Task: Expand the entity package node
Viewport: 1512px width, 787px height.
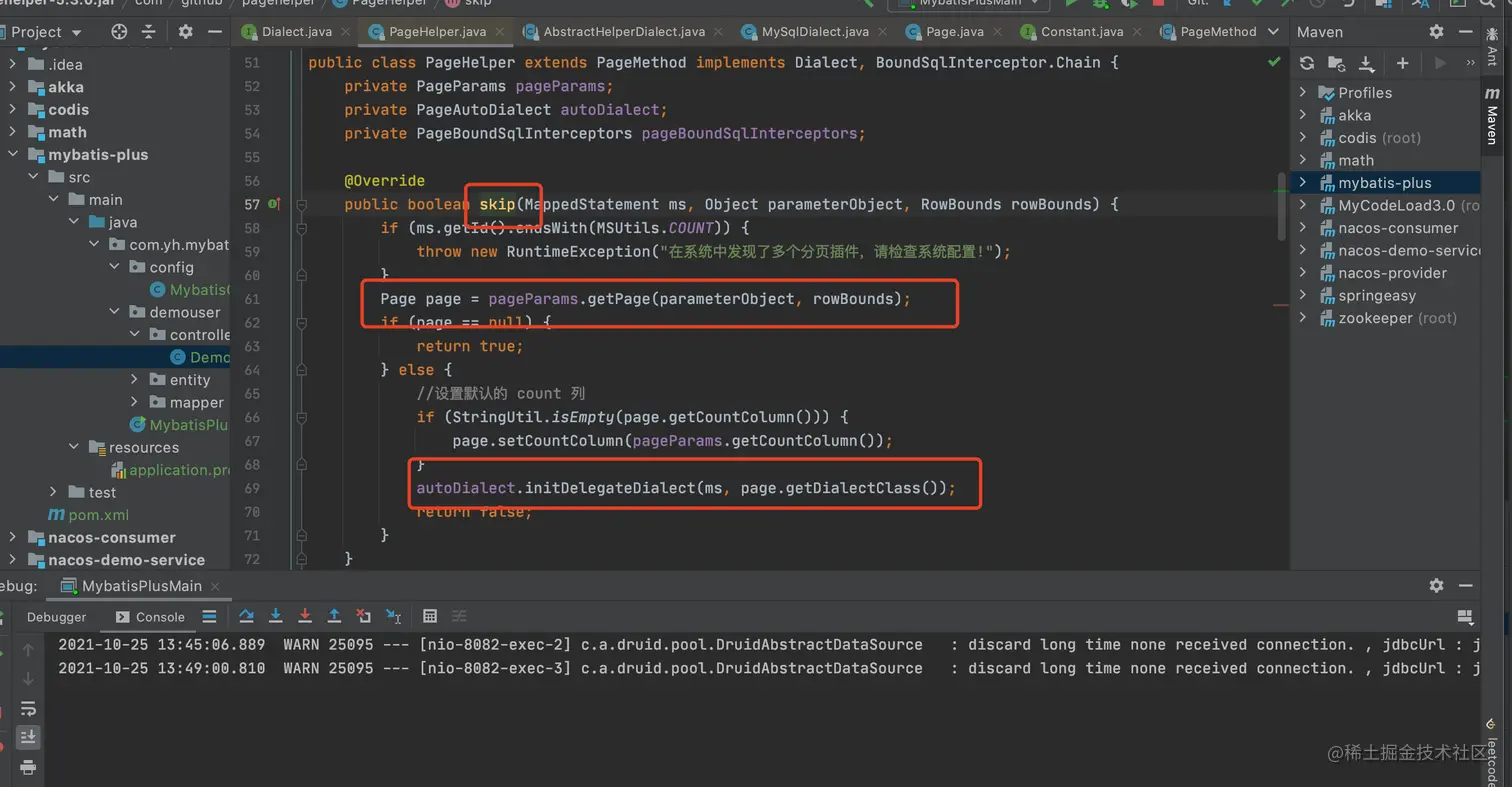Action: click(x=135, y=380)
